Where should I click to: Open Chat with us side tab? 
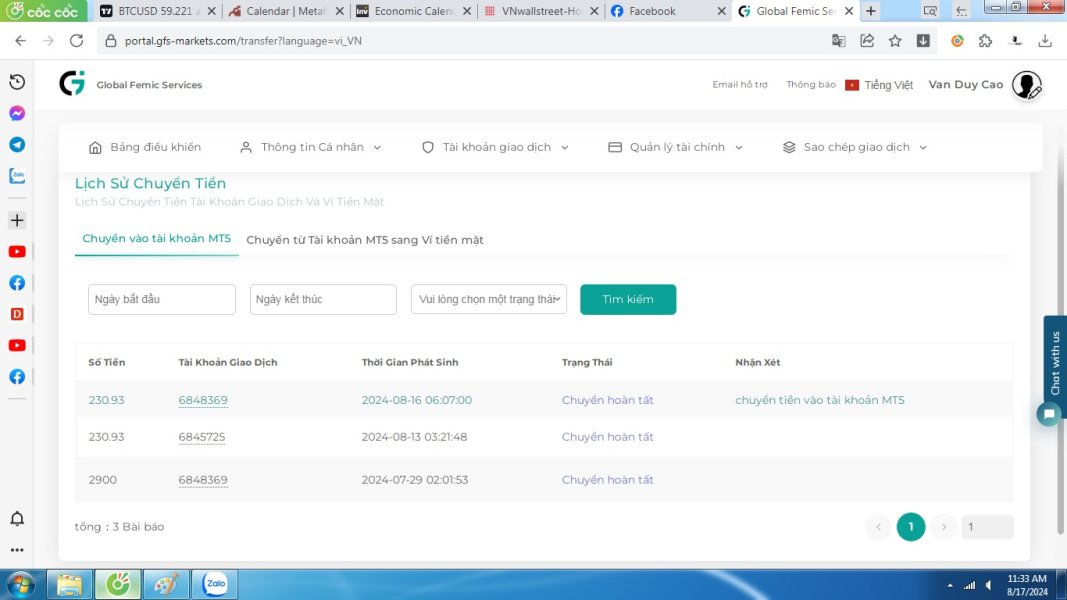[x=1055, y=363]
